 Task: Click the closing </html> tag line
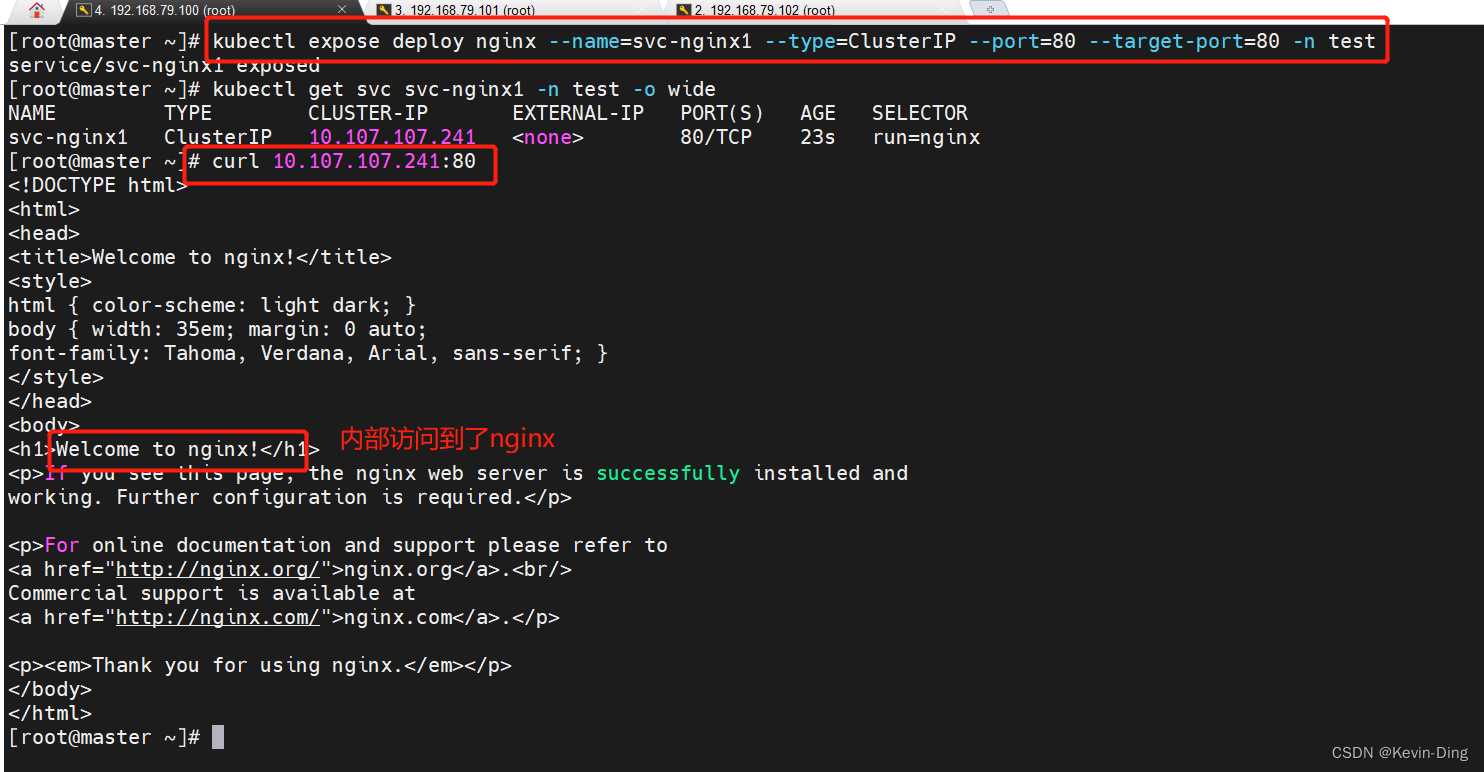[x=50, y=713]
